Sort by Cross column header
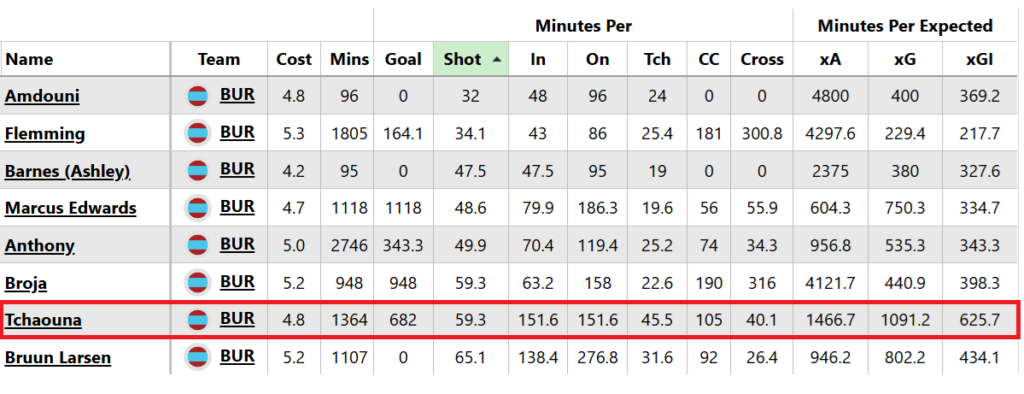Viewport: 1024px width, 394px height. pos(761,59)
